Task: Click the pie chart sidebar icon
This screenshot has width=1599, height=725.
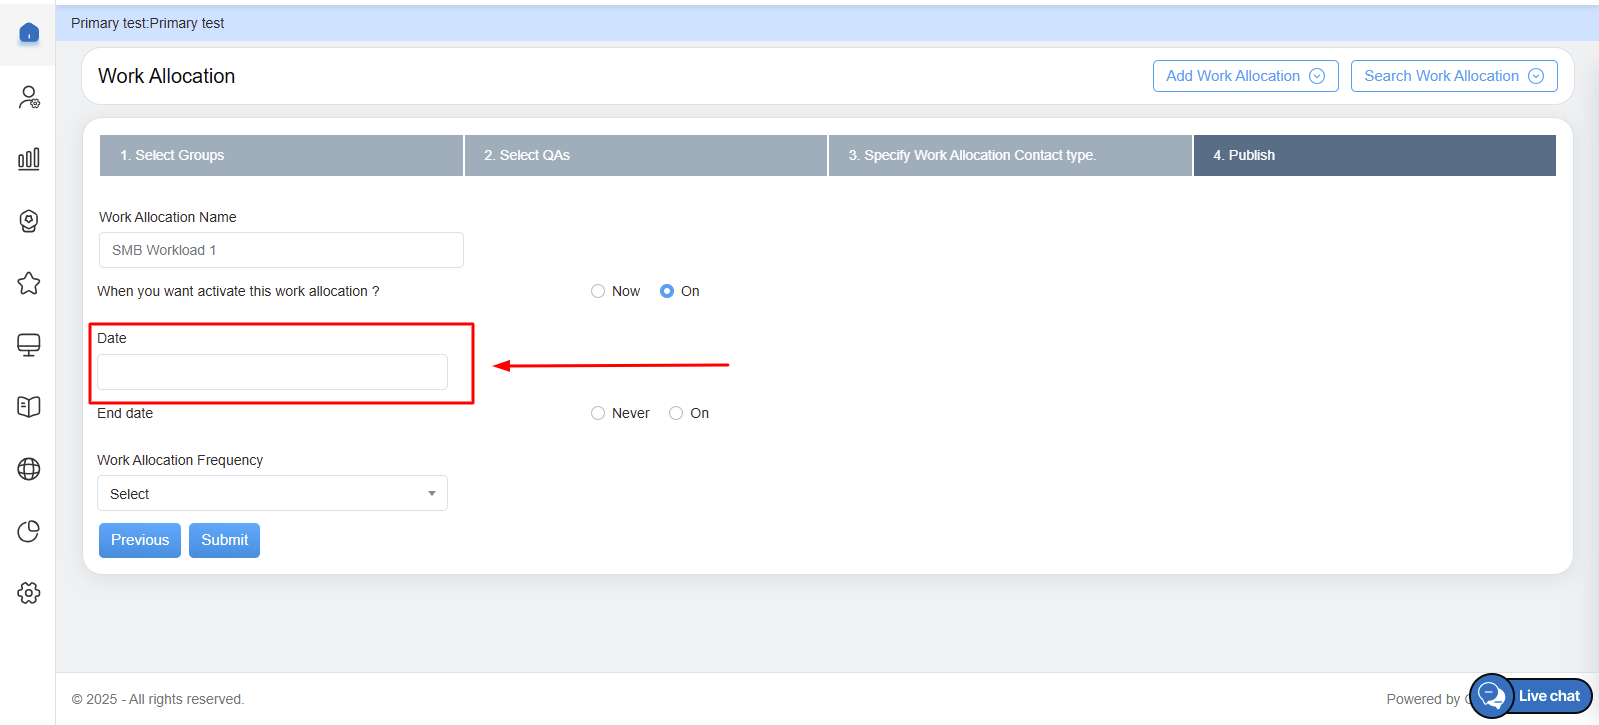Action: (x=29, y=531)
